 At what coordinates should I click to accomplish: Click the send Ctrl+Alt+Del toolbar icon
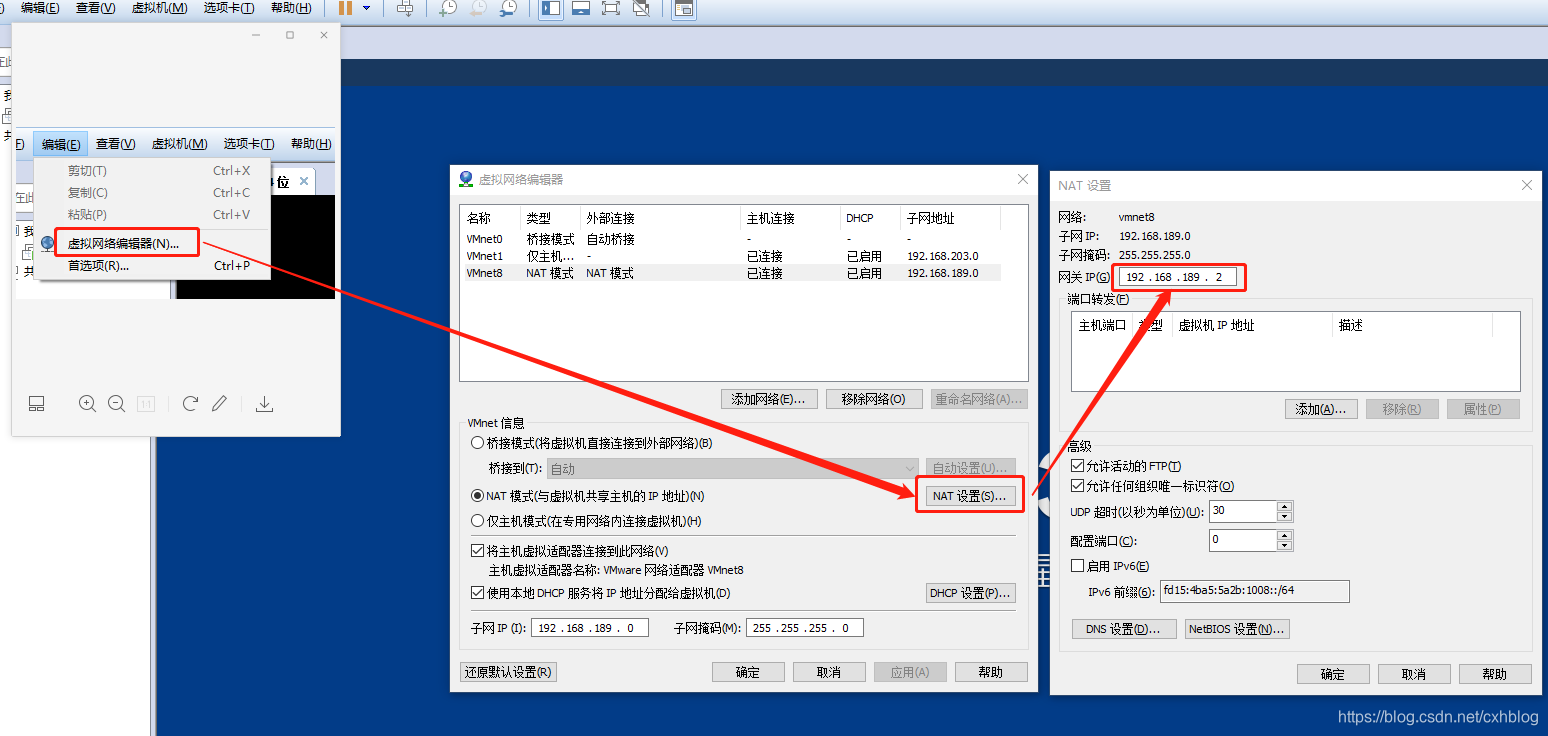point(405,8)
